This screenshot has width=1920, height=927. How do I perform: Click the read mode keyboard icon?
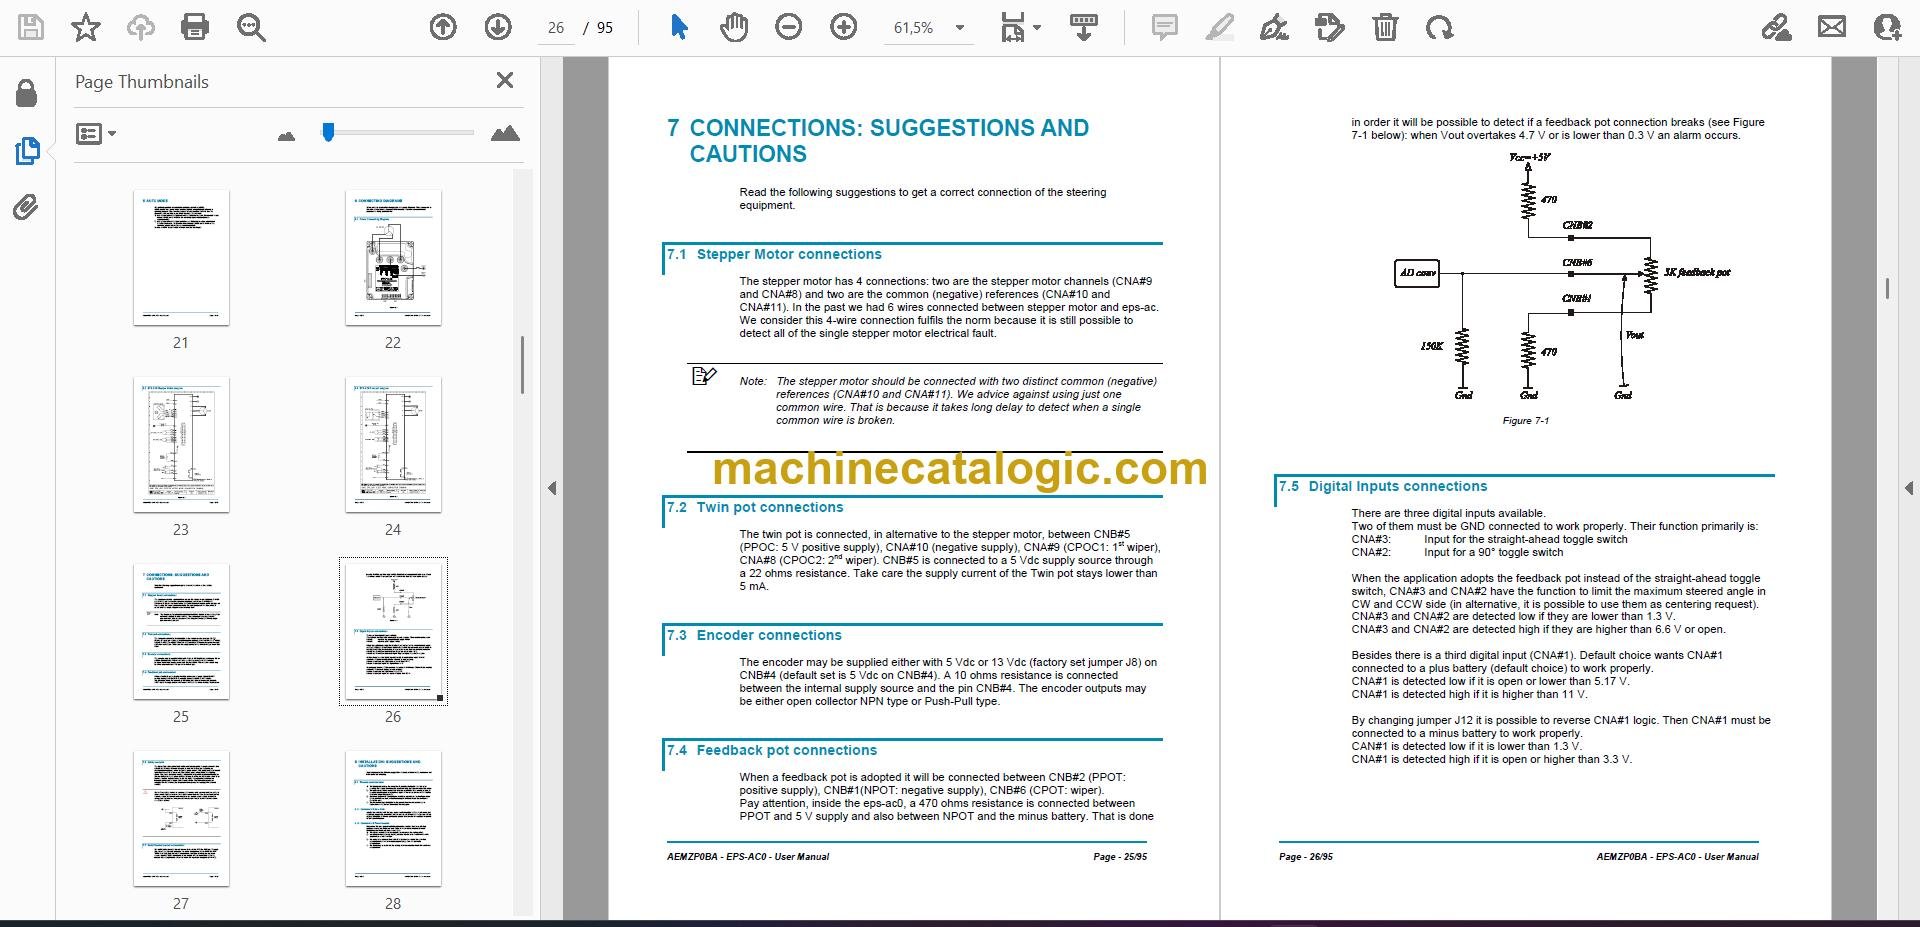tap(1084, 27)
